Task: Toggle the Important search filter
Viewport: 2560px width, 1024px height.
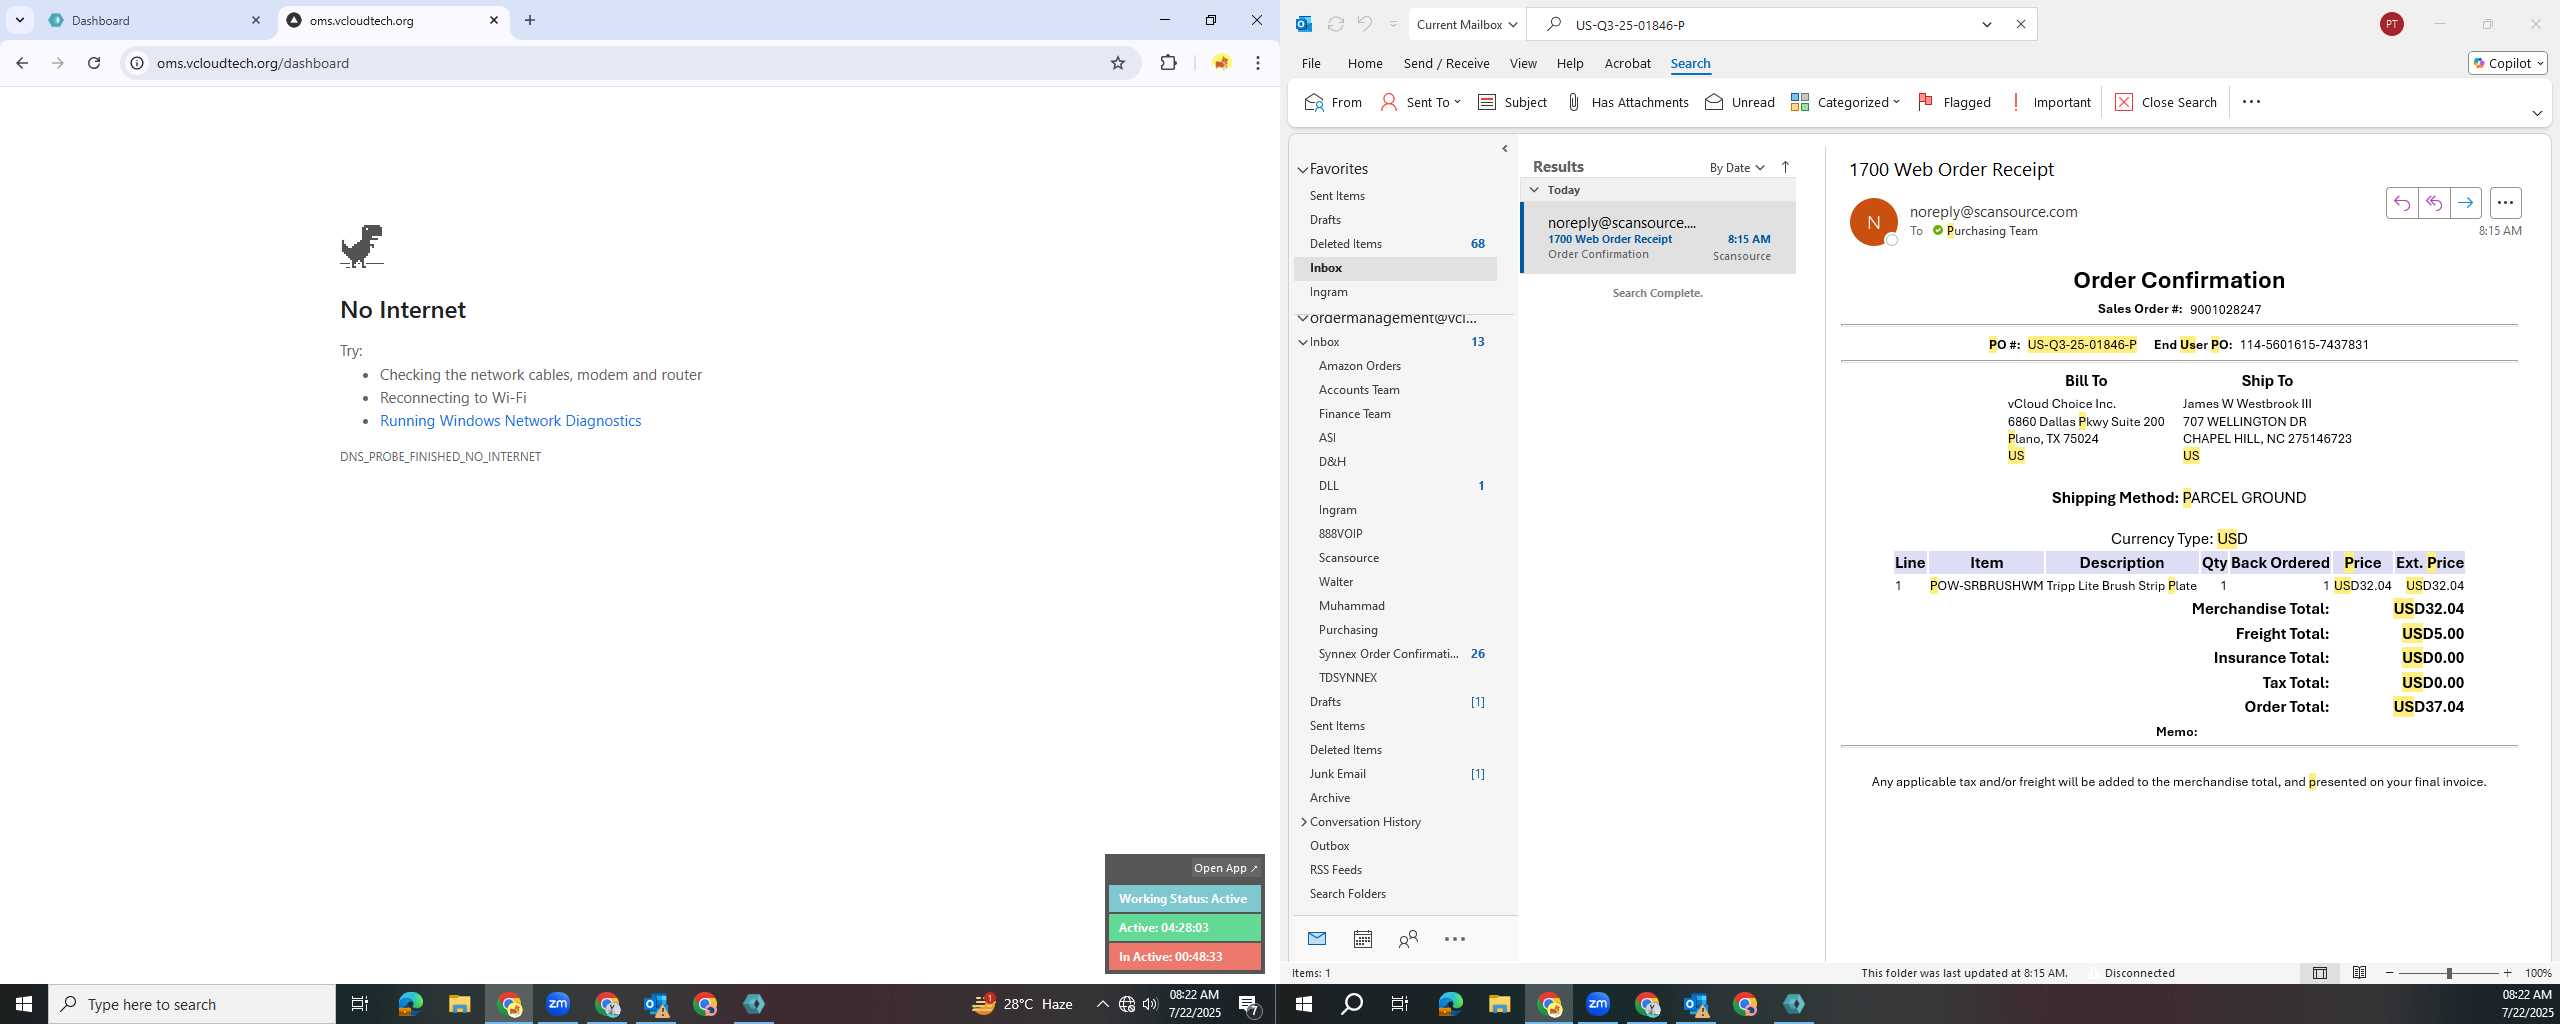Action: [x=2050, y=102]
